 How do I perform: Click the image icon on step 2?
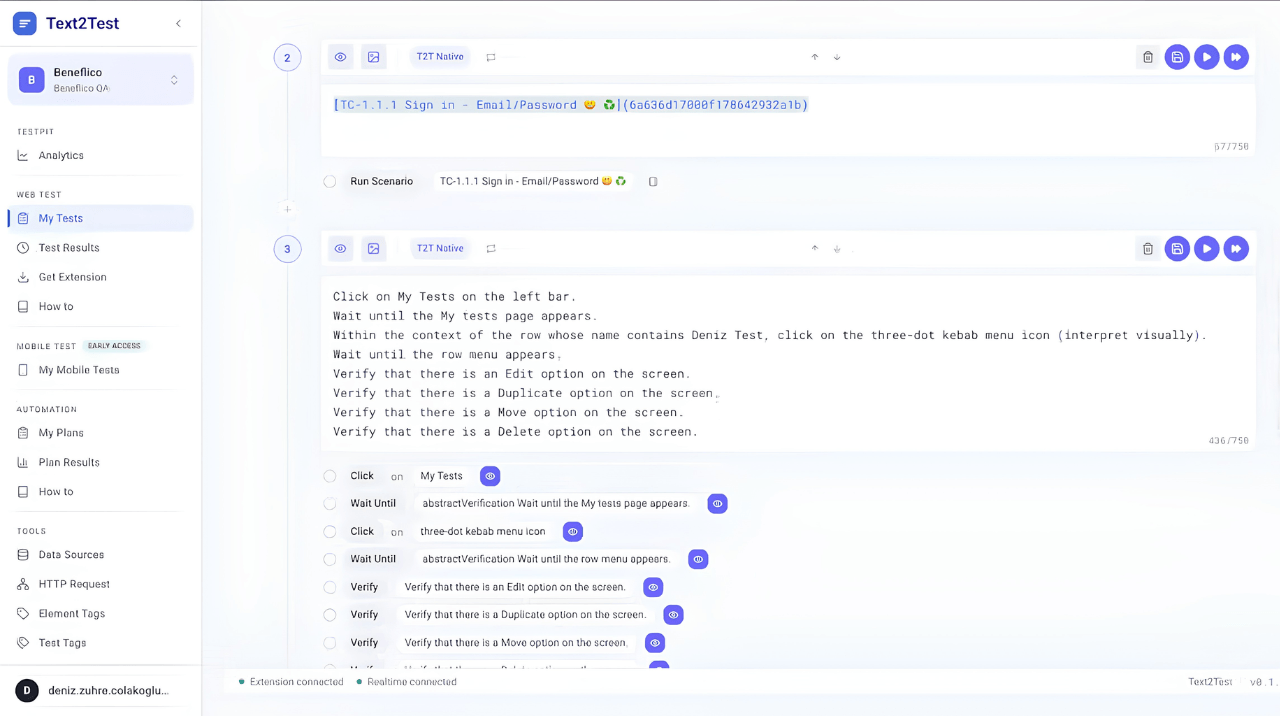(373, 57)
